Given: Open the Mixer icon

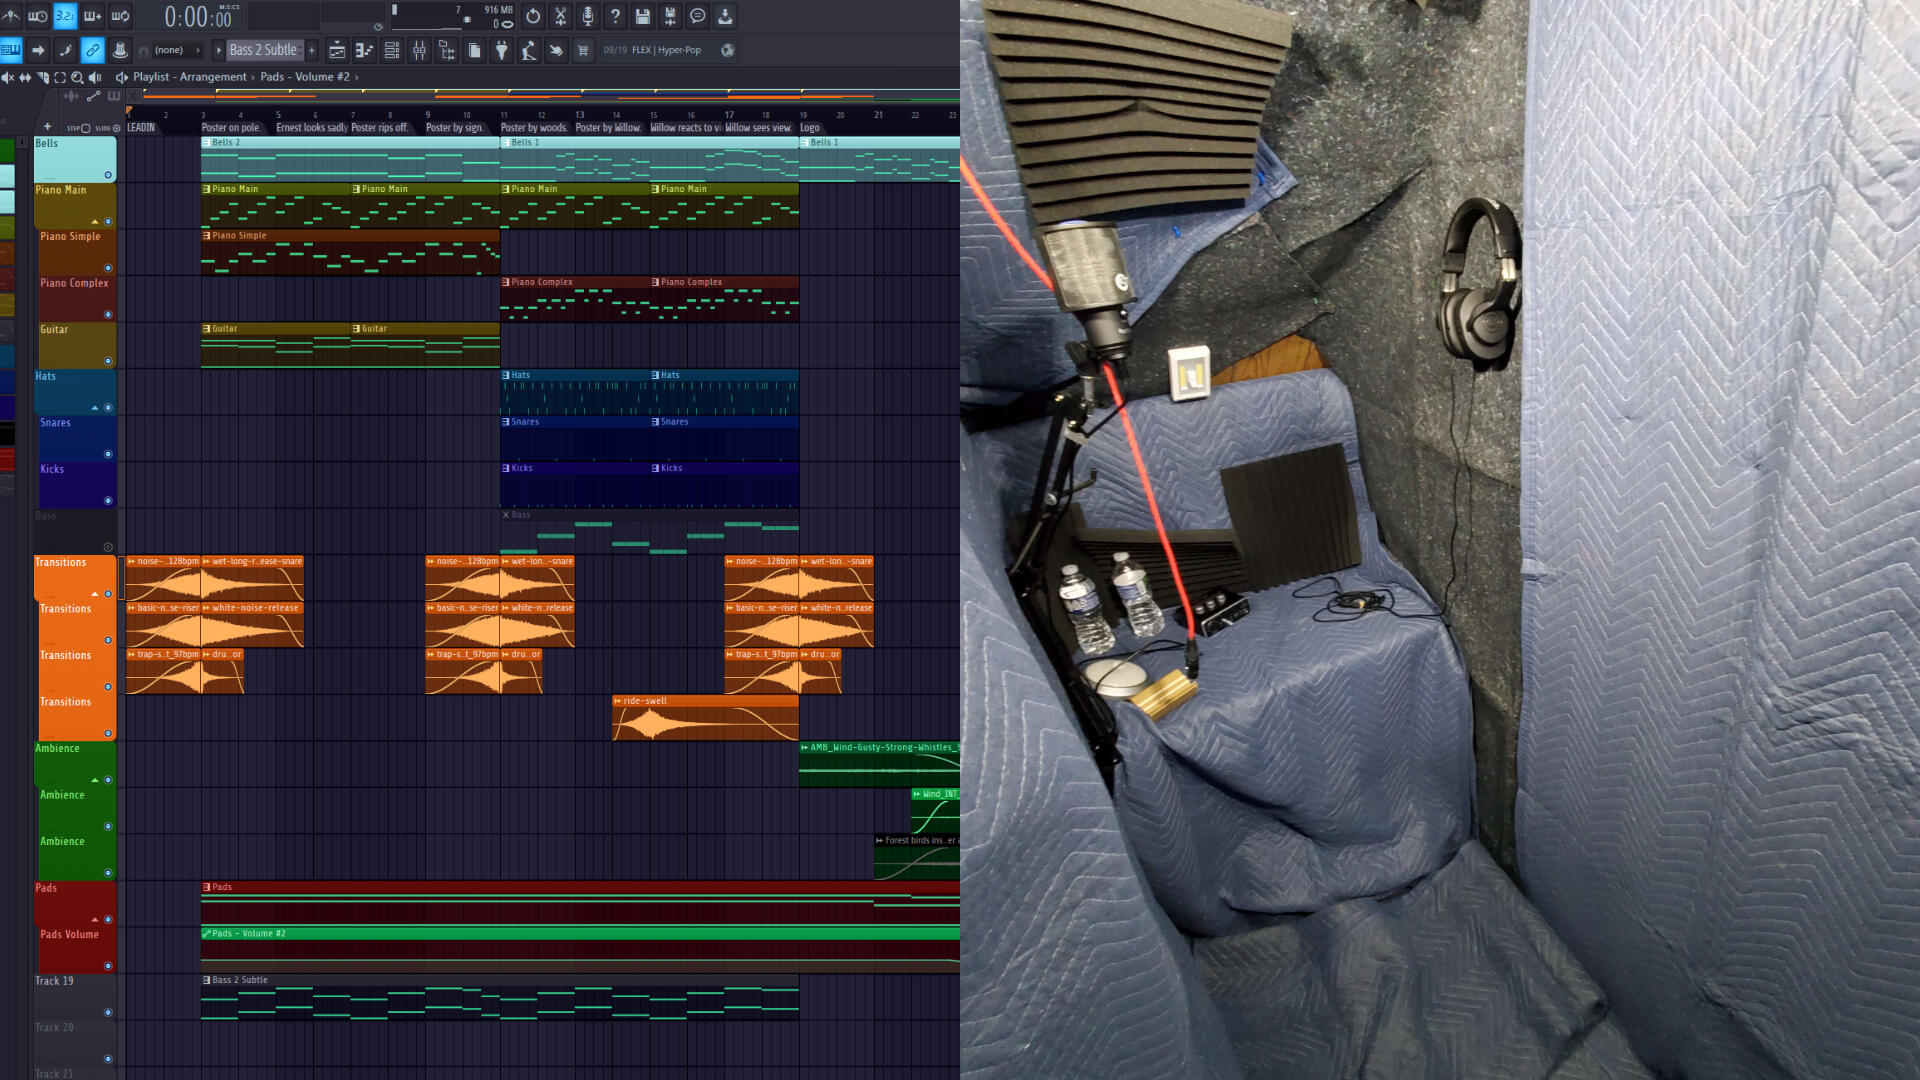Looking at the screenshot, I should 420,50.
